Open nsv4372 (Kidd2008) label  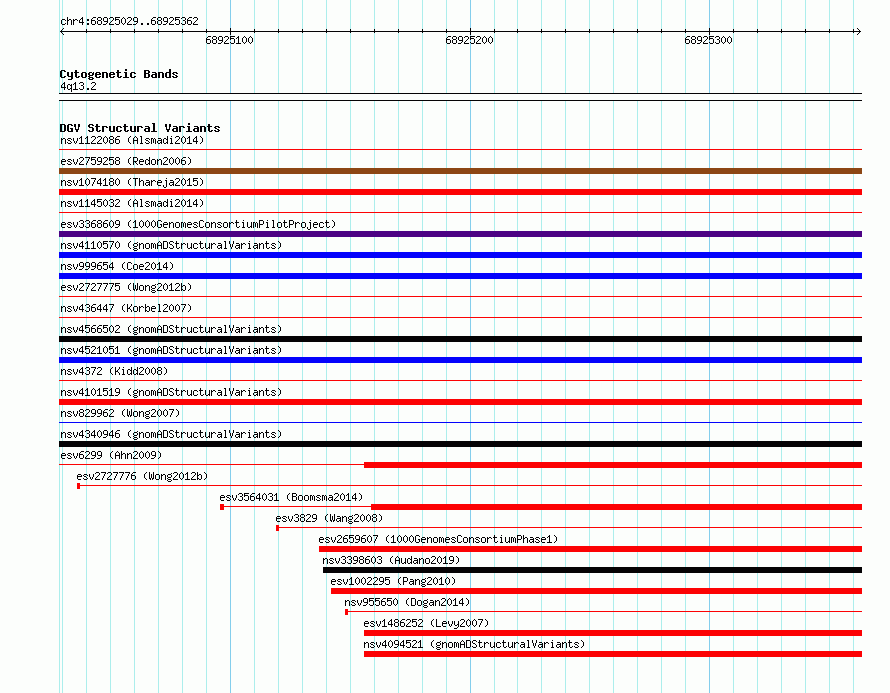pos(114,371)
